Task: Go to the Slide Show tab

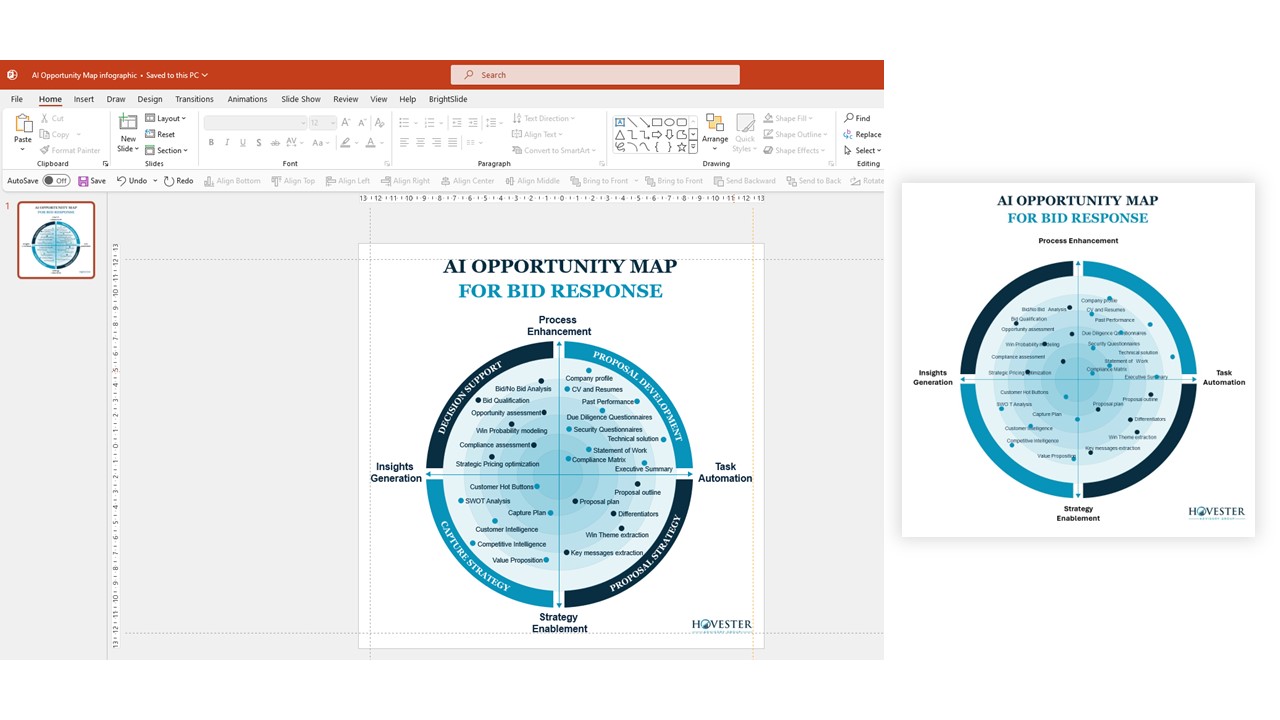Action: [x=301, y=99]
